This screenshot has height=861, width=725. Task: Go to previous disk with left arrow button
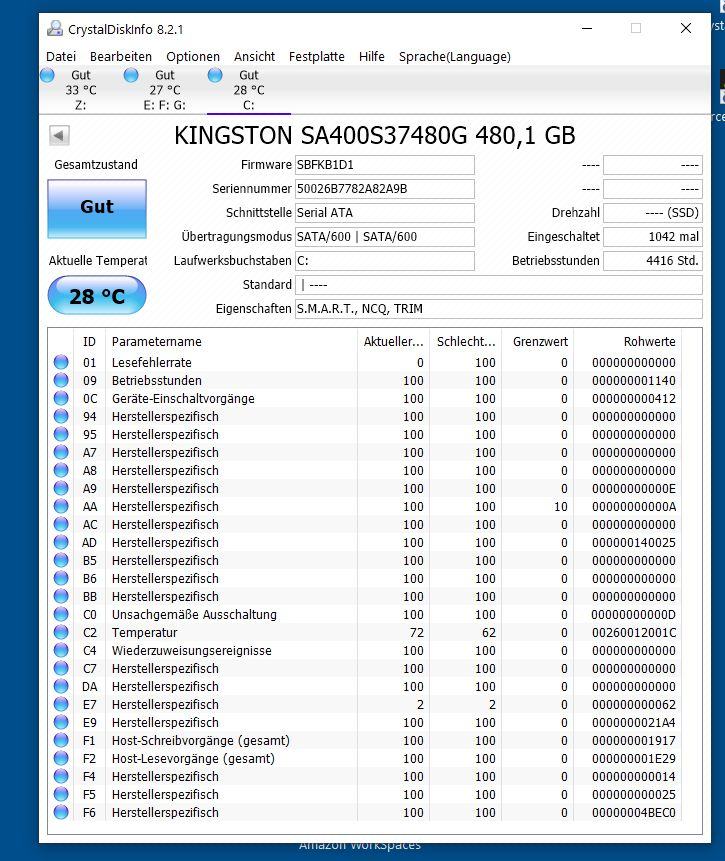[x=59, y=135]
